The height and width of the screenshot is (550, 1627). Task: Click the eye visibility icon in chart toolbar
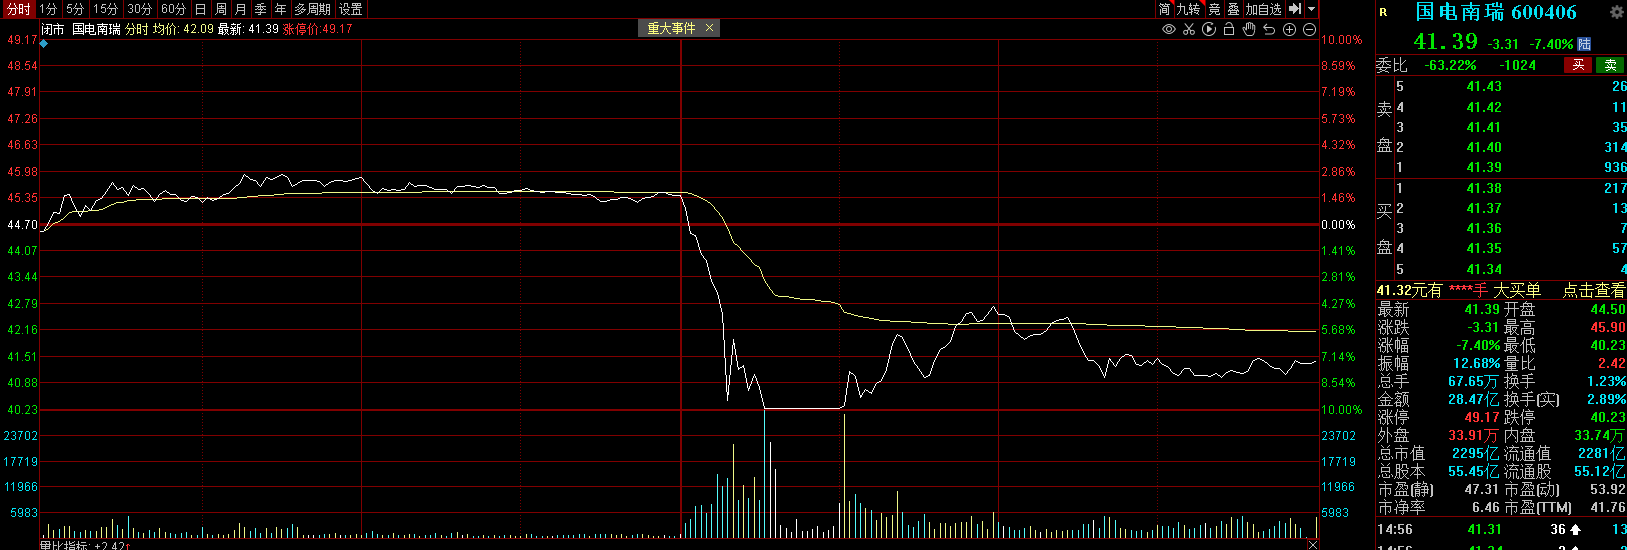(1168, 29)
